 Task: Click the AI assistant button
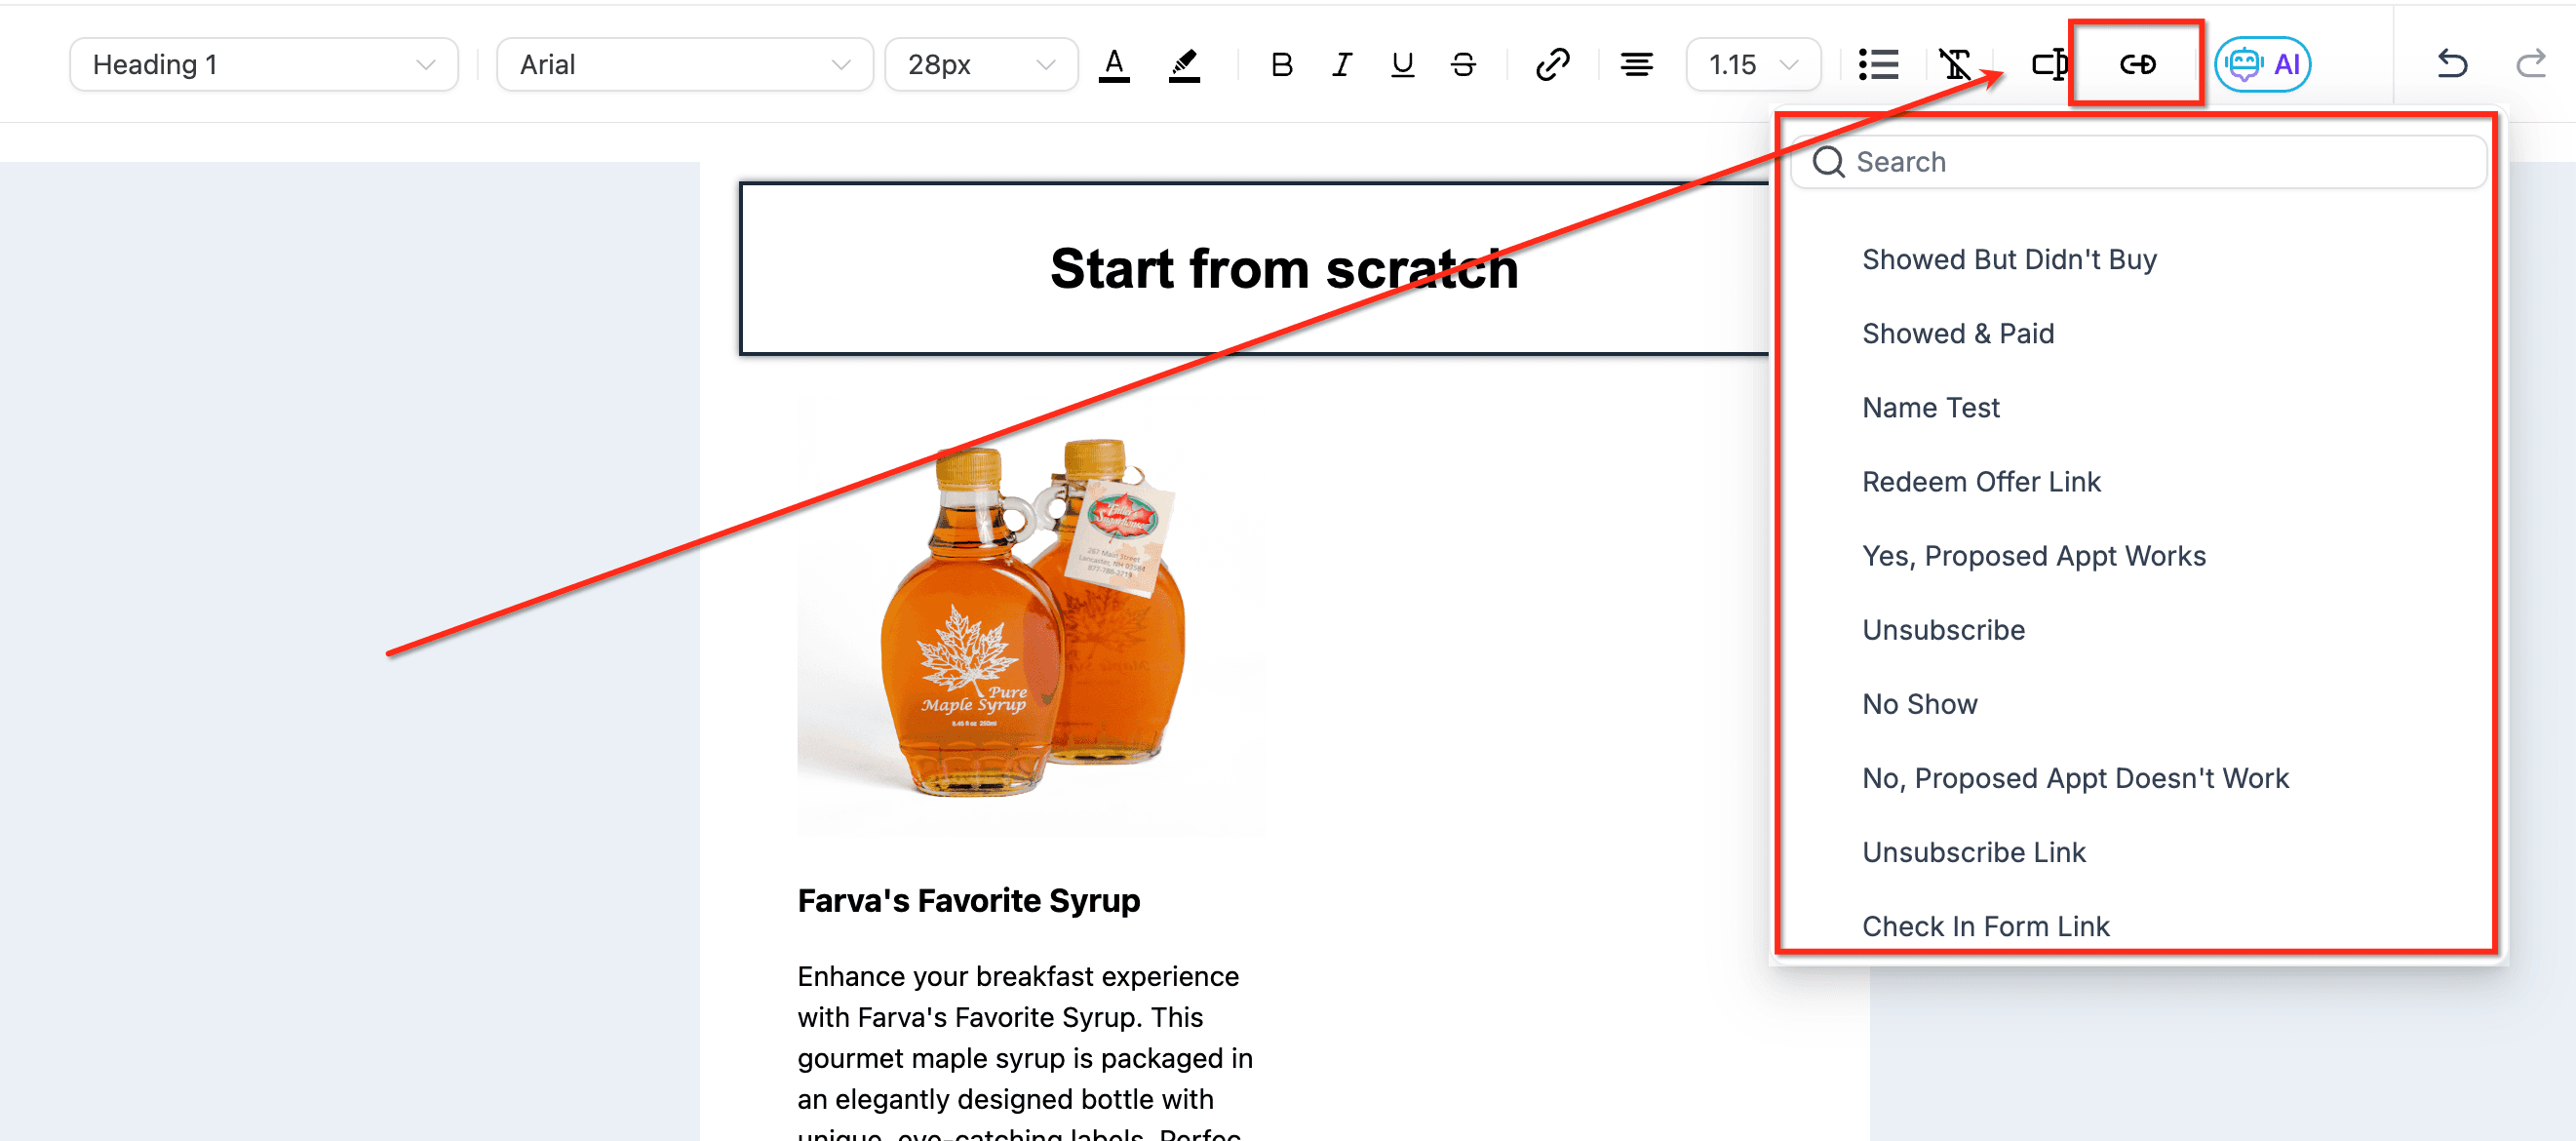tap(2262, 65)
